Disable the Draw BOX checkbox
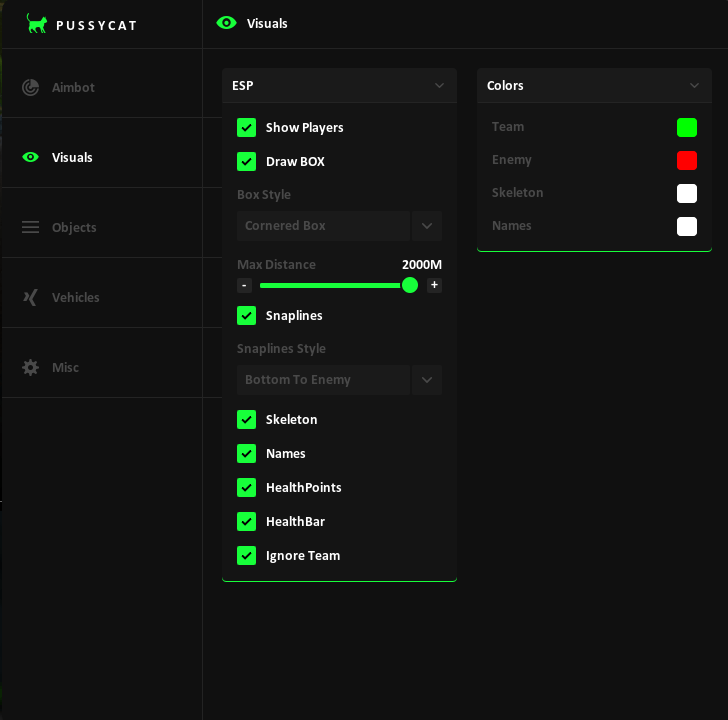This screenshot has height=720, width=728. pyautogui.click(x=247, y=162)
